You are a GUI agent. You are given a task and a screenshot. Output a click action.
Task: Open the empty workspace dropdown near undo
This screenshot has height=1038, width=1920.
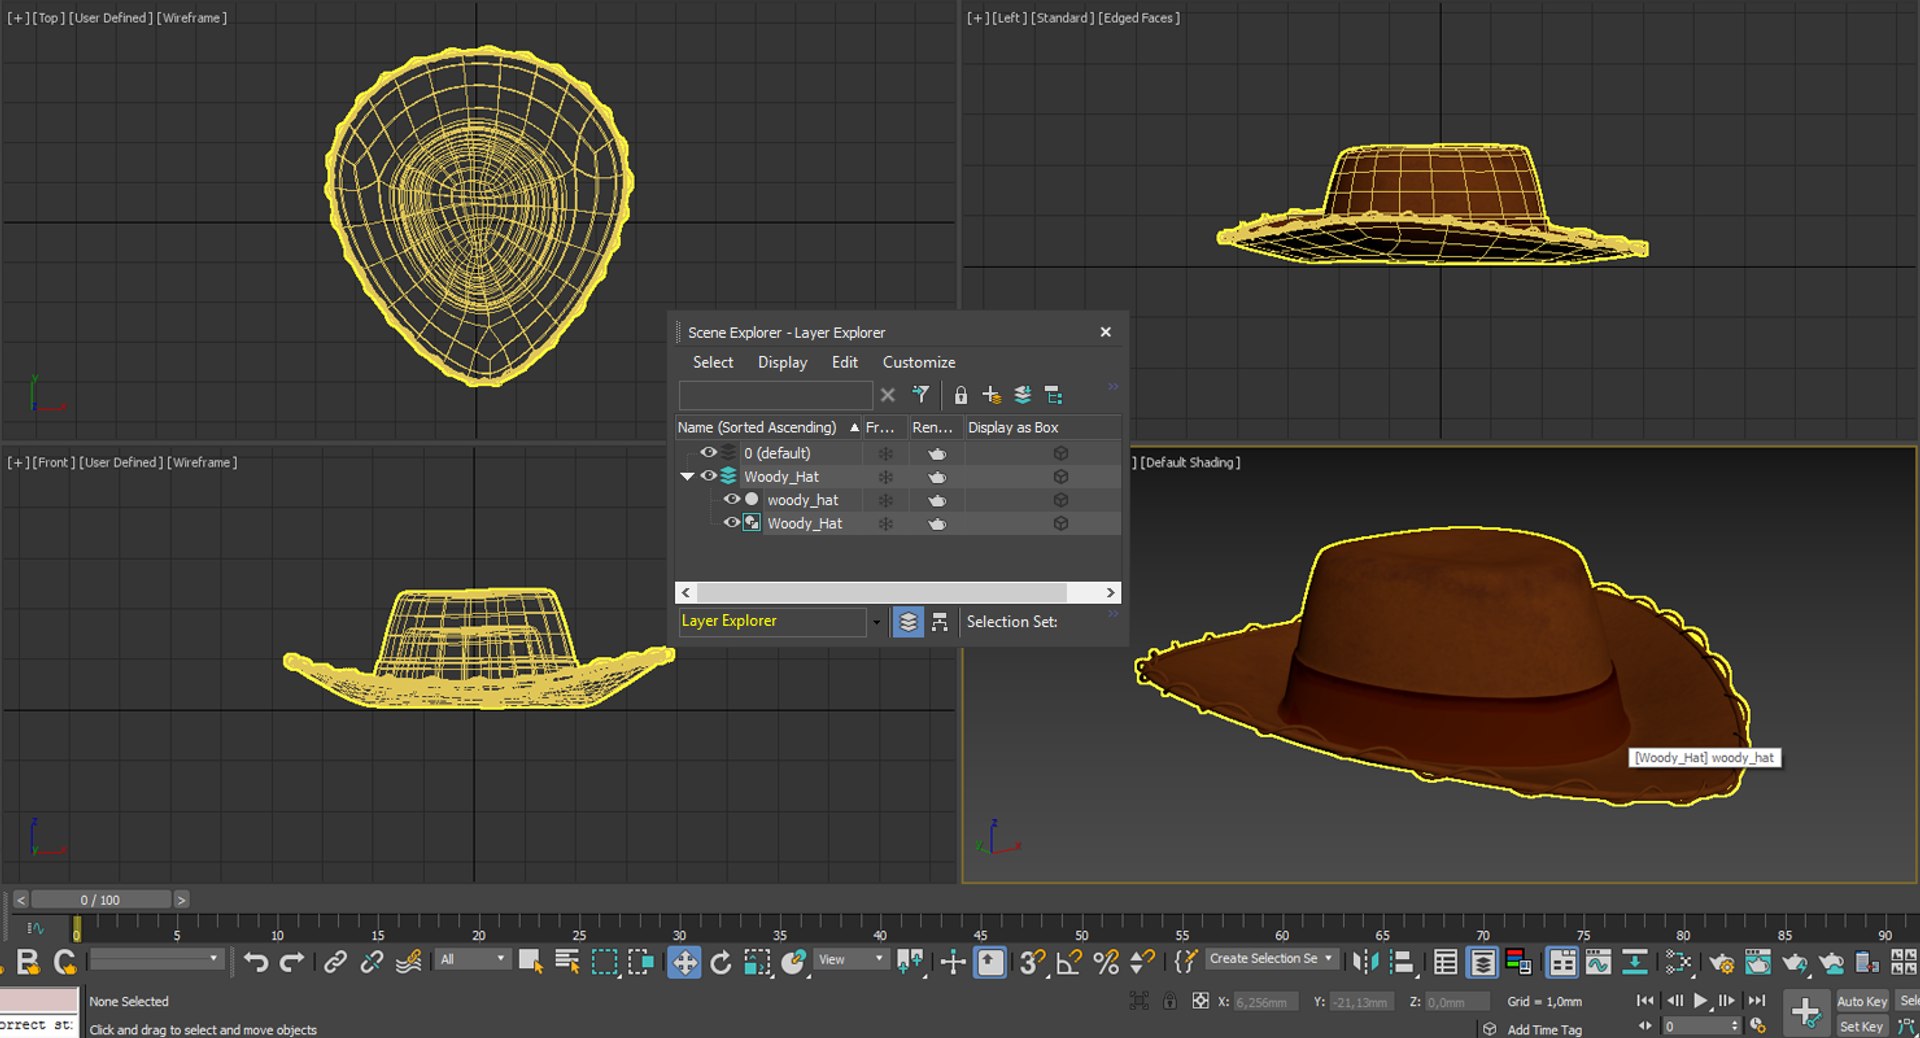[155, 959]
